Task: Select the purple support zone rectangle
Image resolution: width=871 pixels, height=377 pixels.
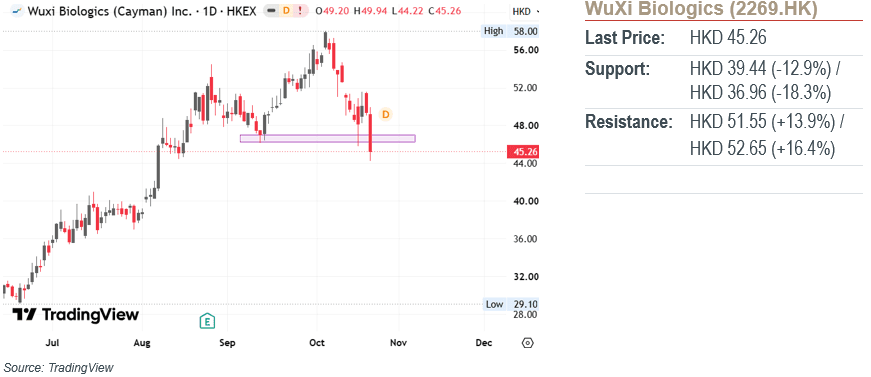Action: pyautogui.click(x=328, y=138)
